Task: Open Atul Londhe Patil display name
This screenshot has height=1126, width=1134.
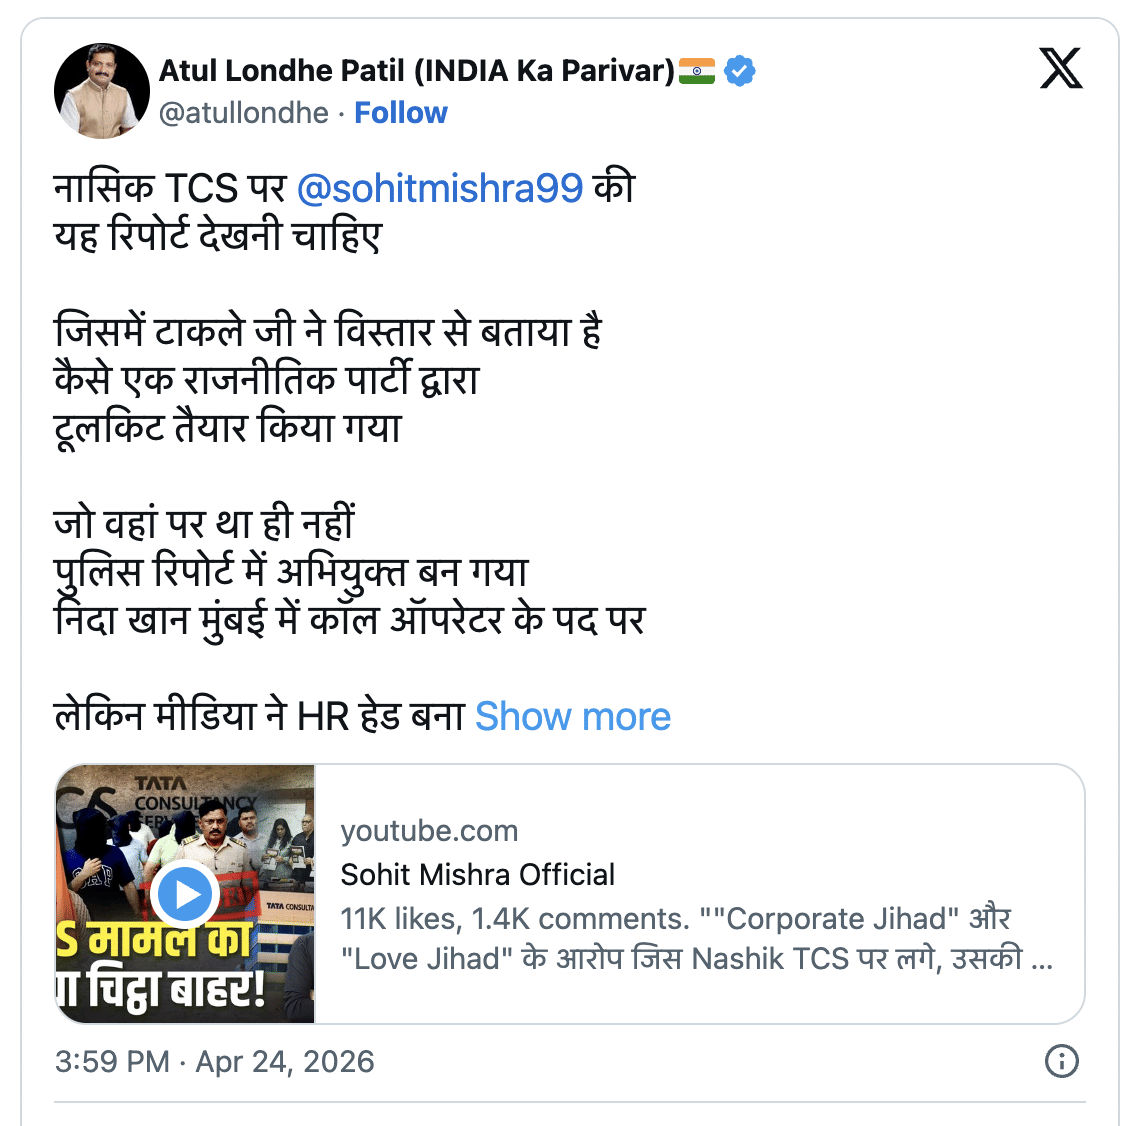Action: pyautogui.click(x=417, y=71)
